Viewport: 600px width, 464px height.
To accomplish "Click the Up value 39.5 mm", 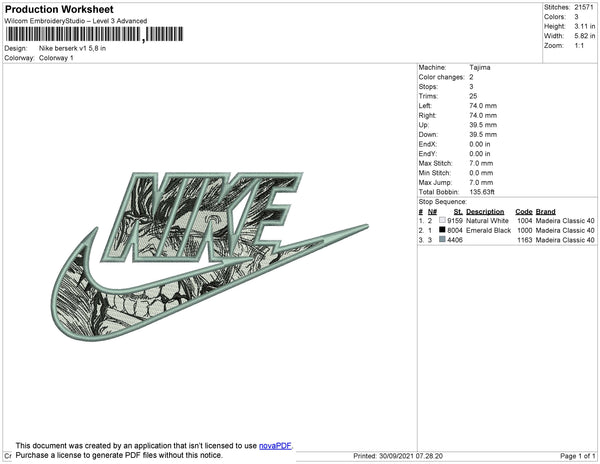I will (x=483, y=125).
